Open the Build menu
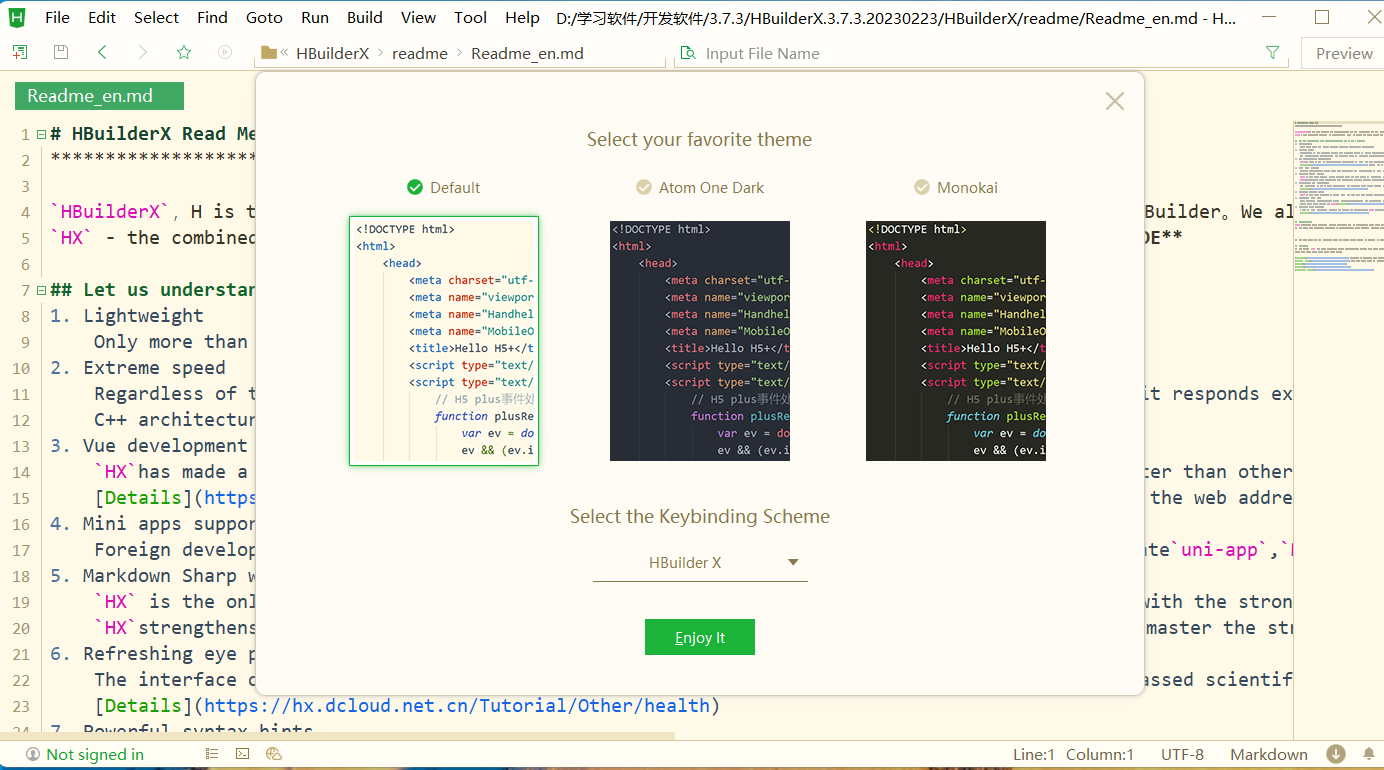1384x770 pixels. point(365,17)
